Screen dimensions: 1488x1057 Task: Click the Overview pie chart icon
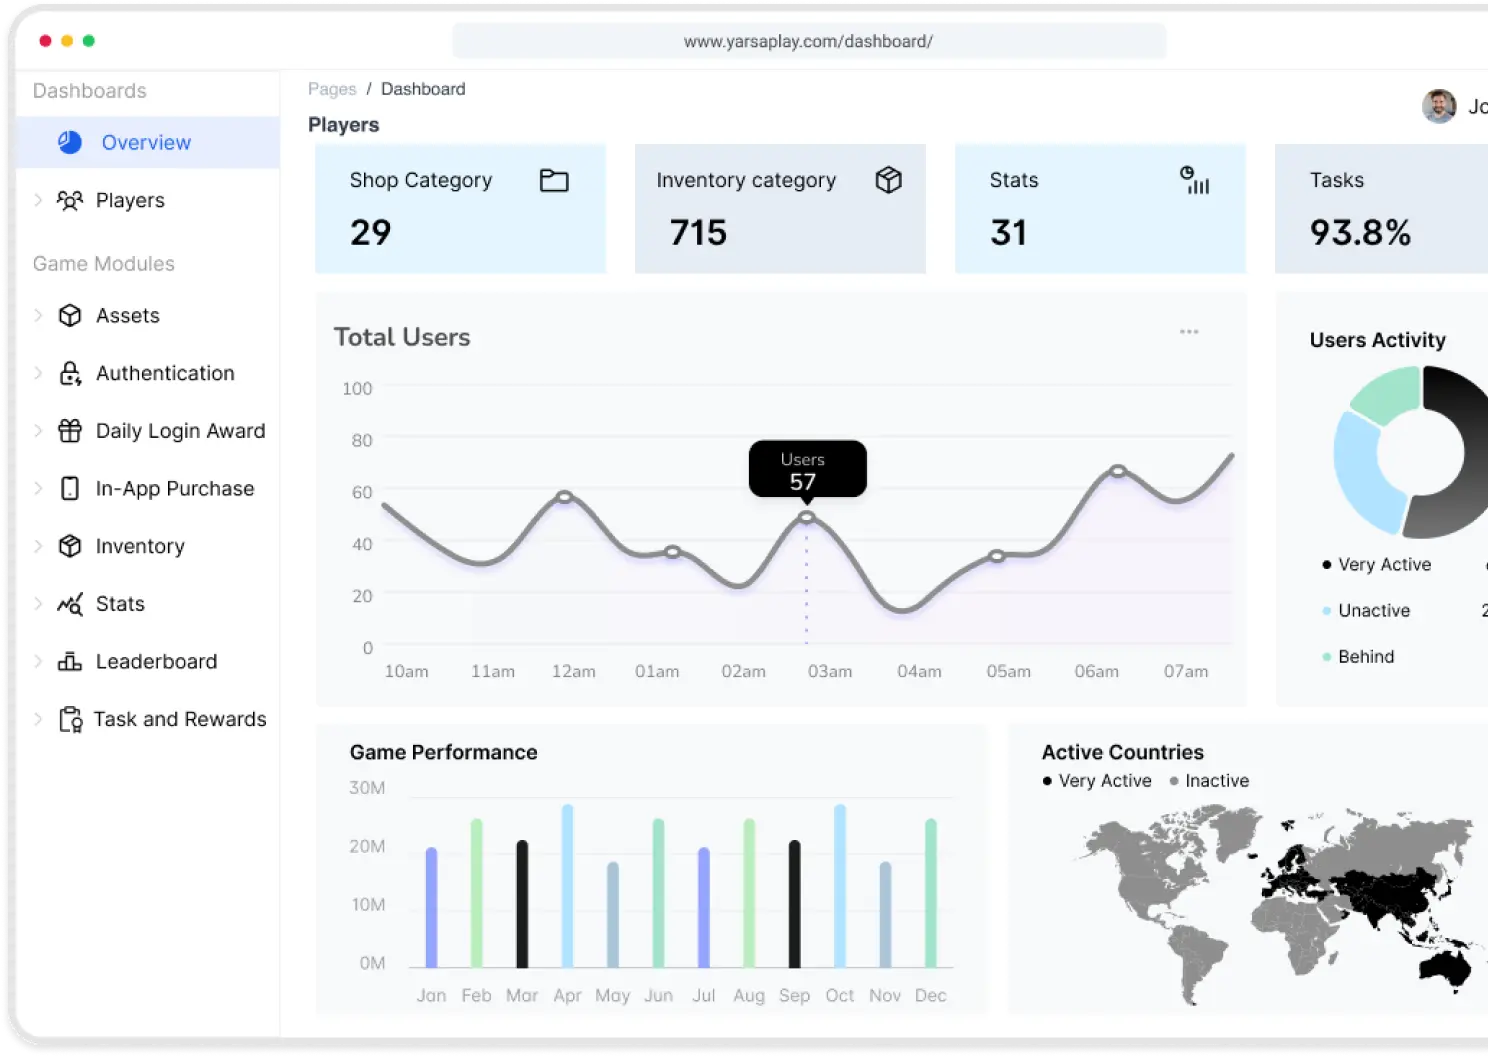point(70,142)
